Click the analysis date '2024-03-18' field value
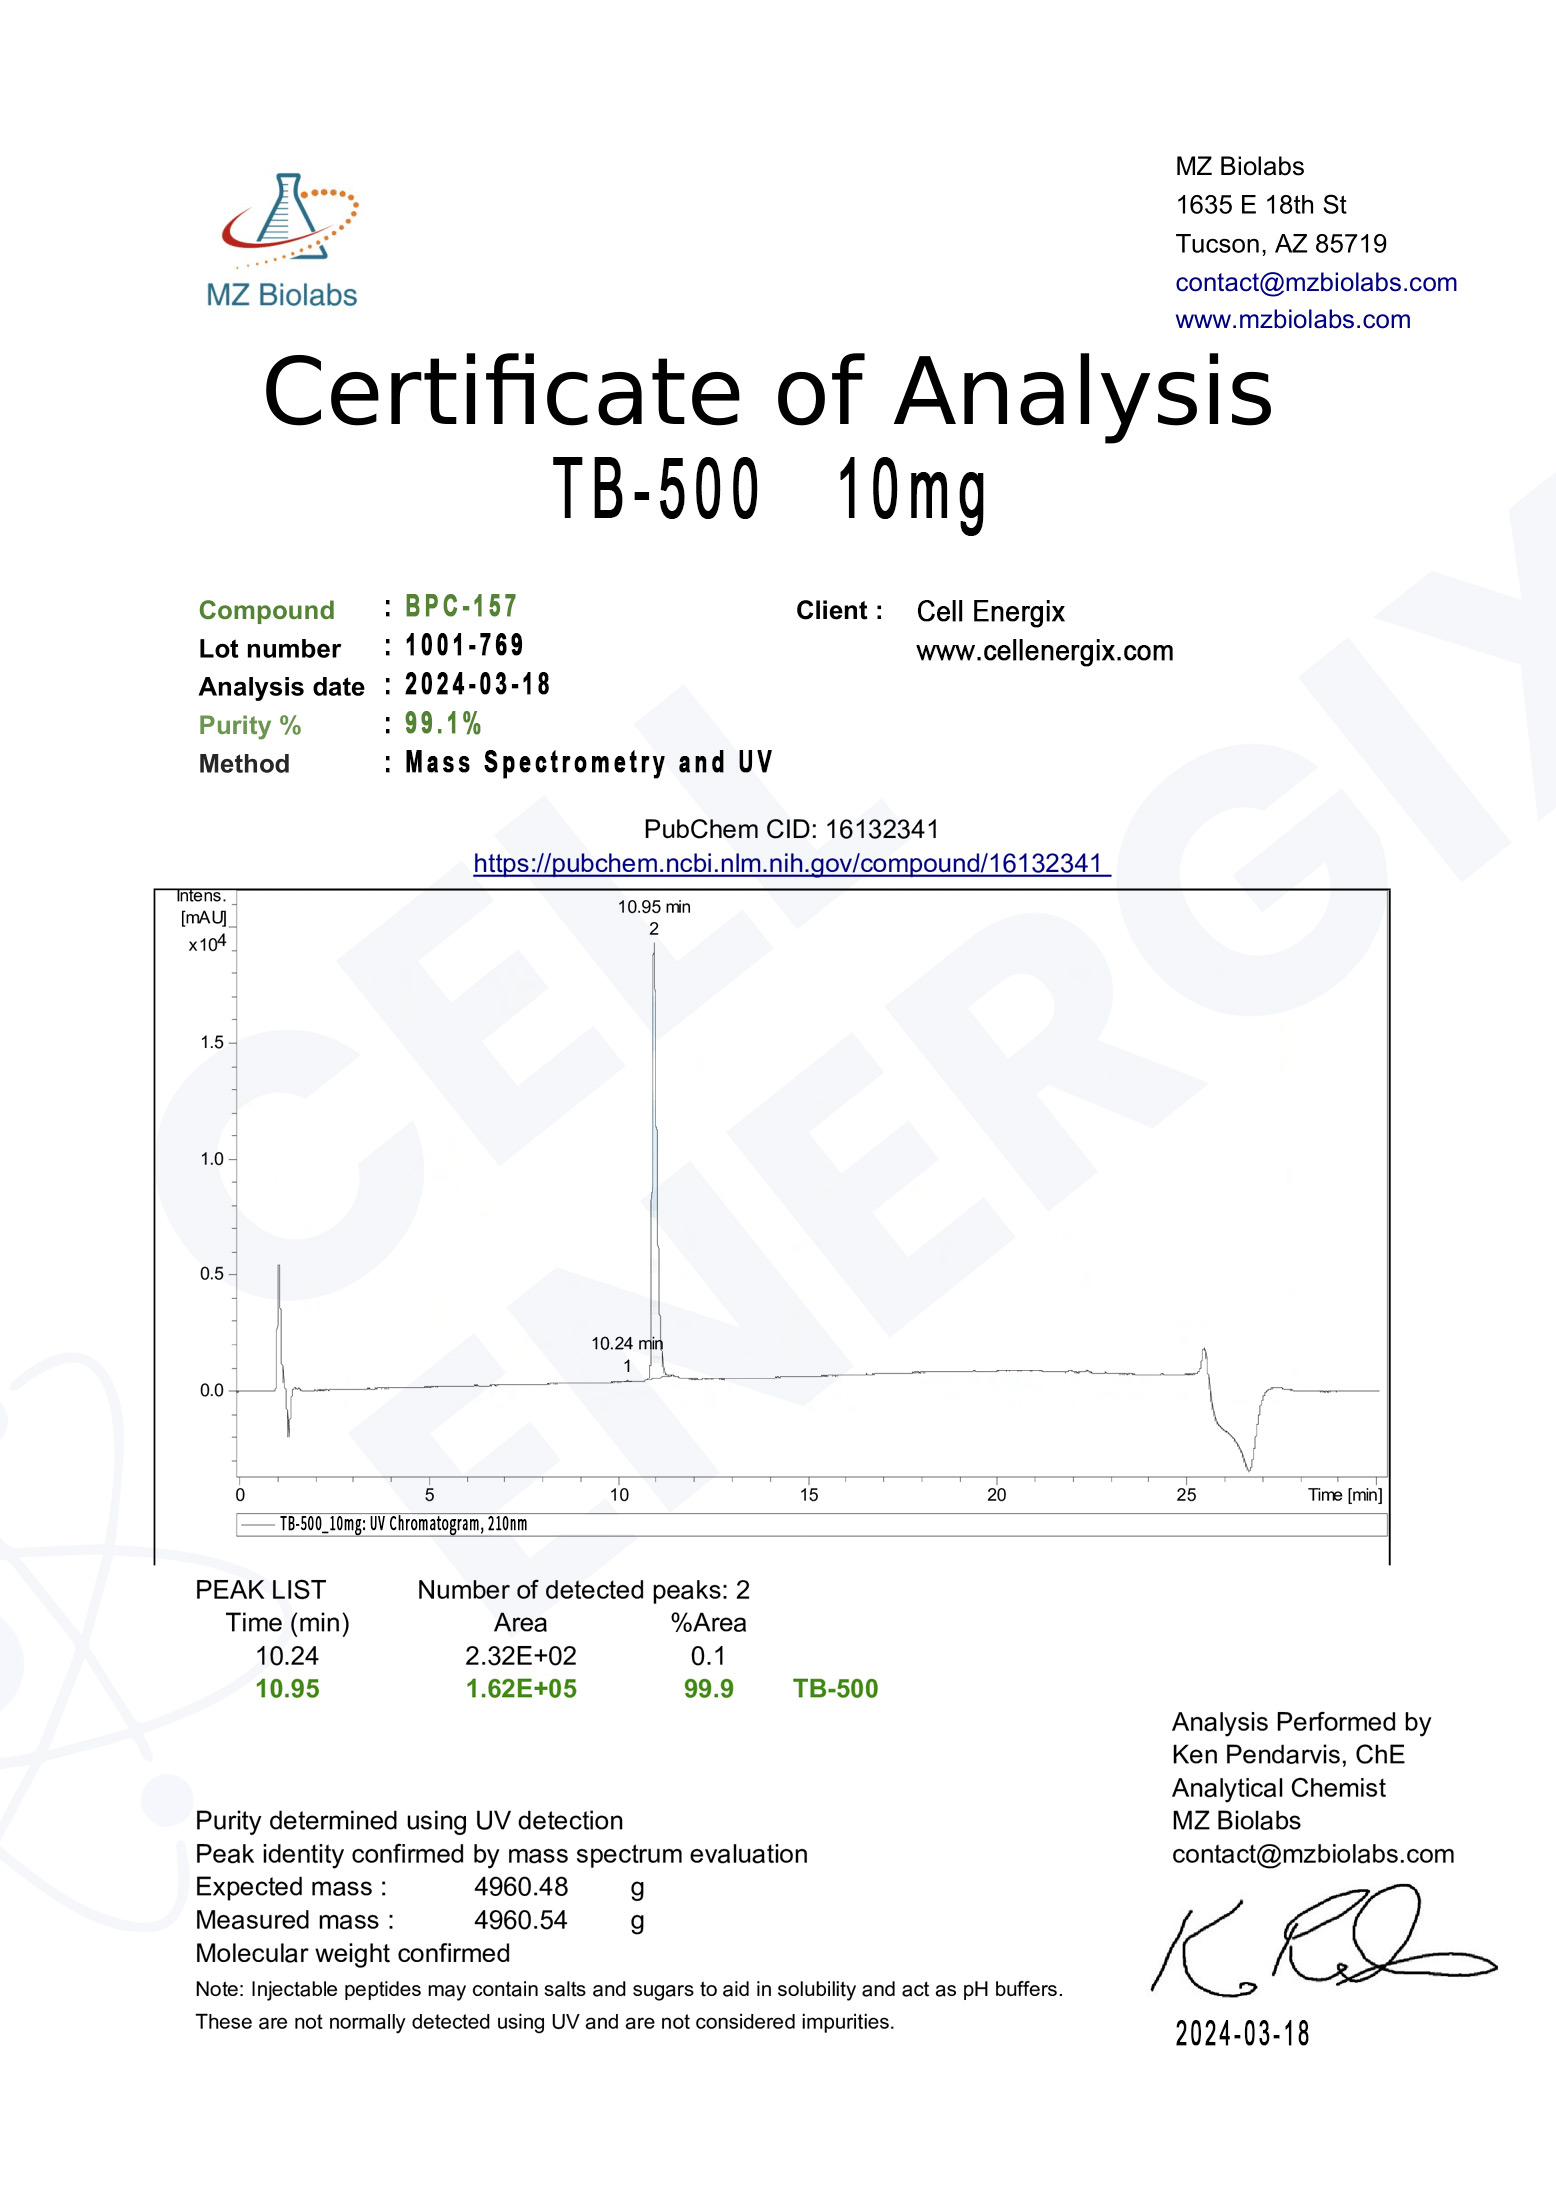Image resolution: width=1556 pixels, height=2200 pixels. (477, 685)
